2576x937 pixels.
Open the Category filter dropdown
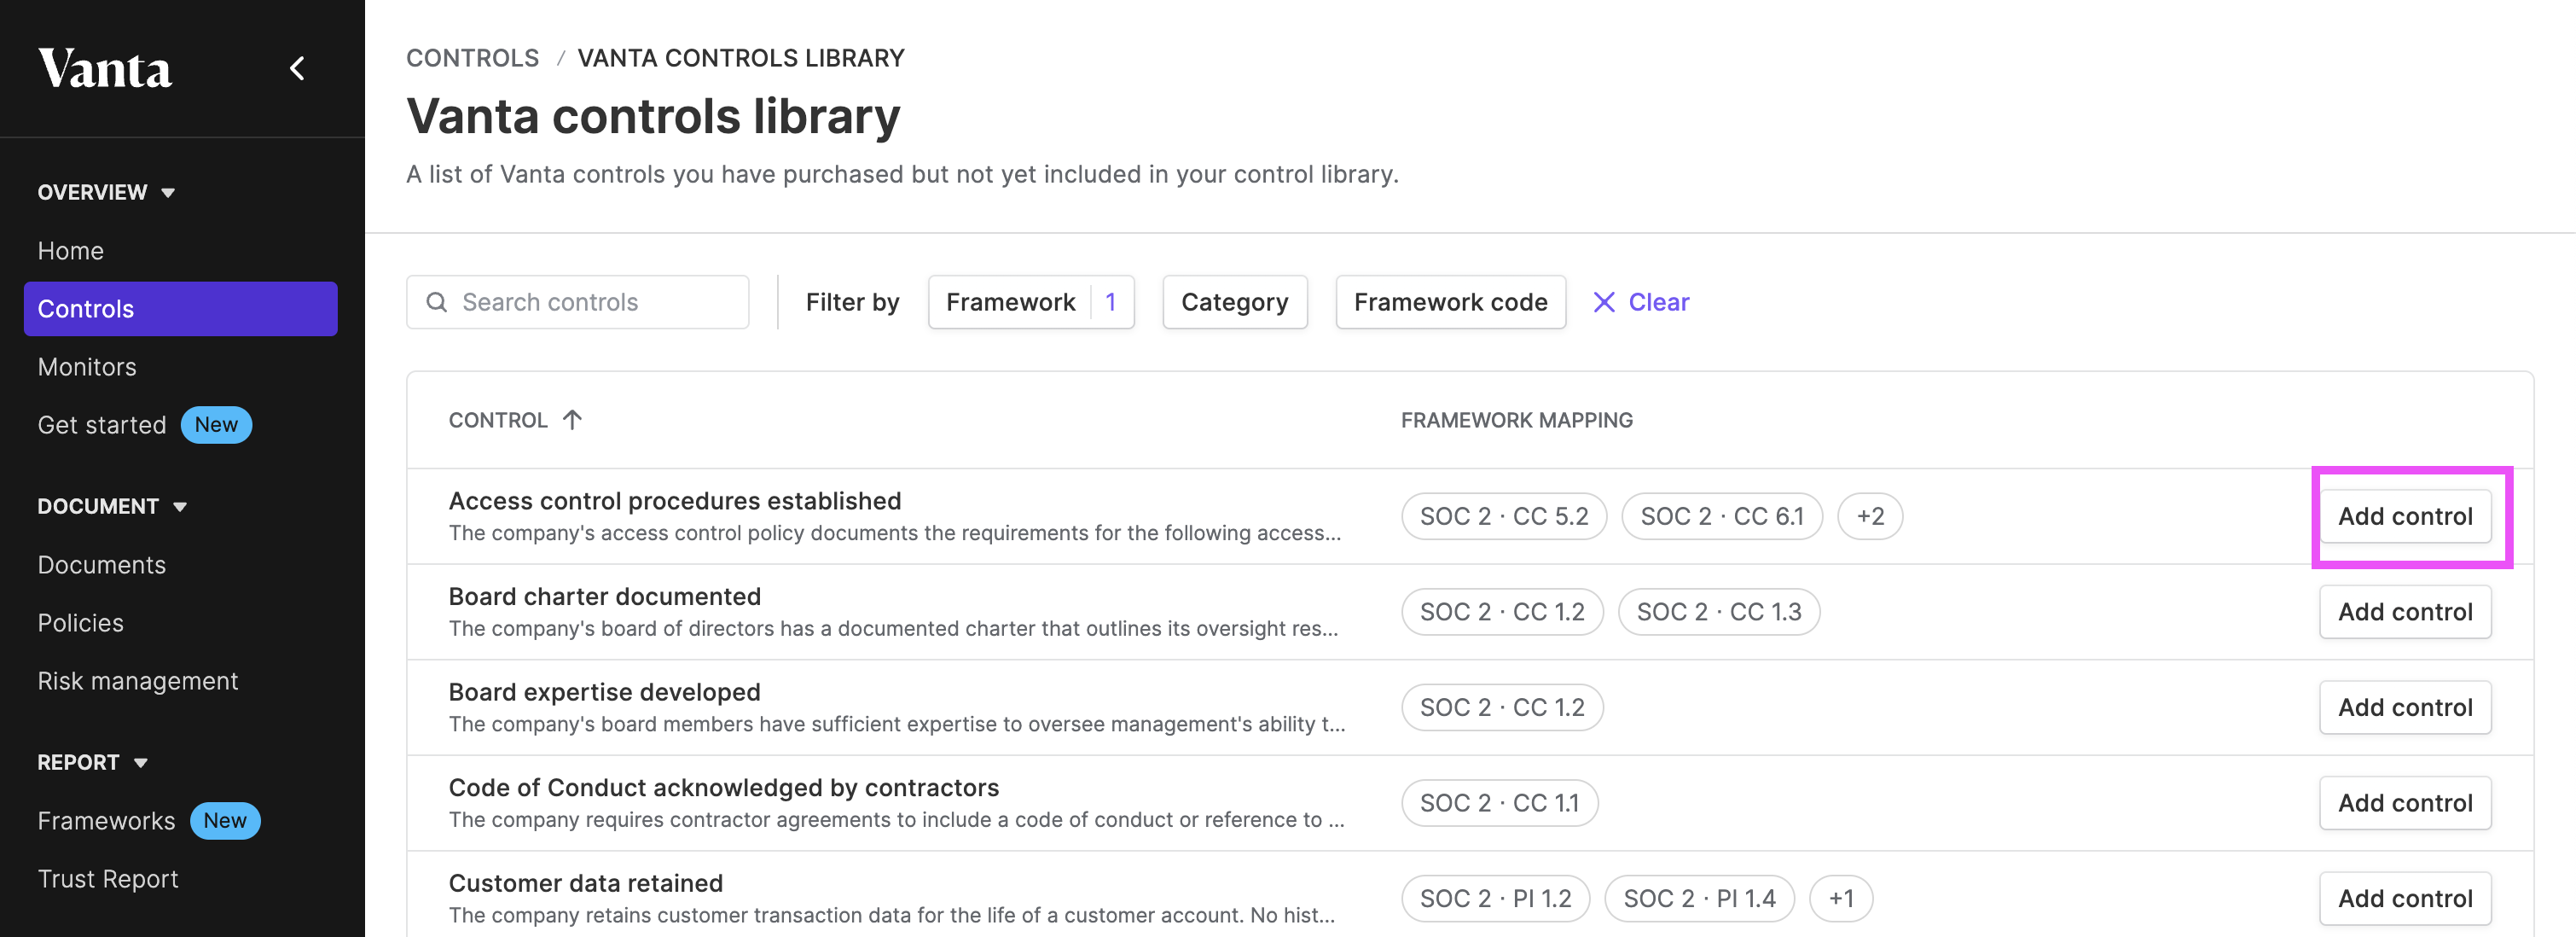point(1234,302)
